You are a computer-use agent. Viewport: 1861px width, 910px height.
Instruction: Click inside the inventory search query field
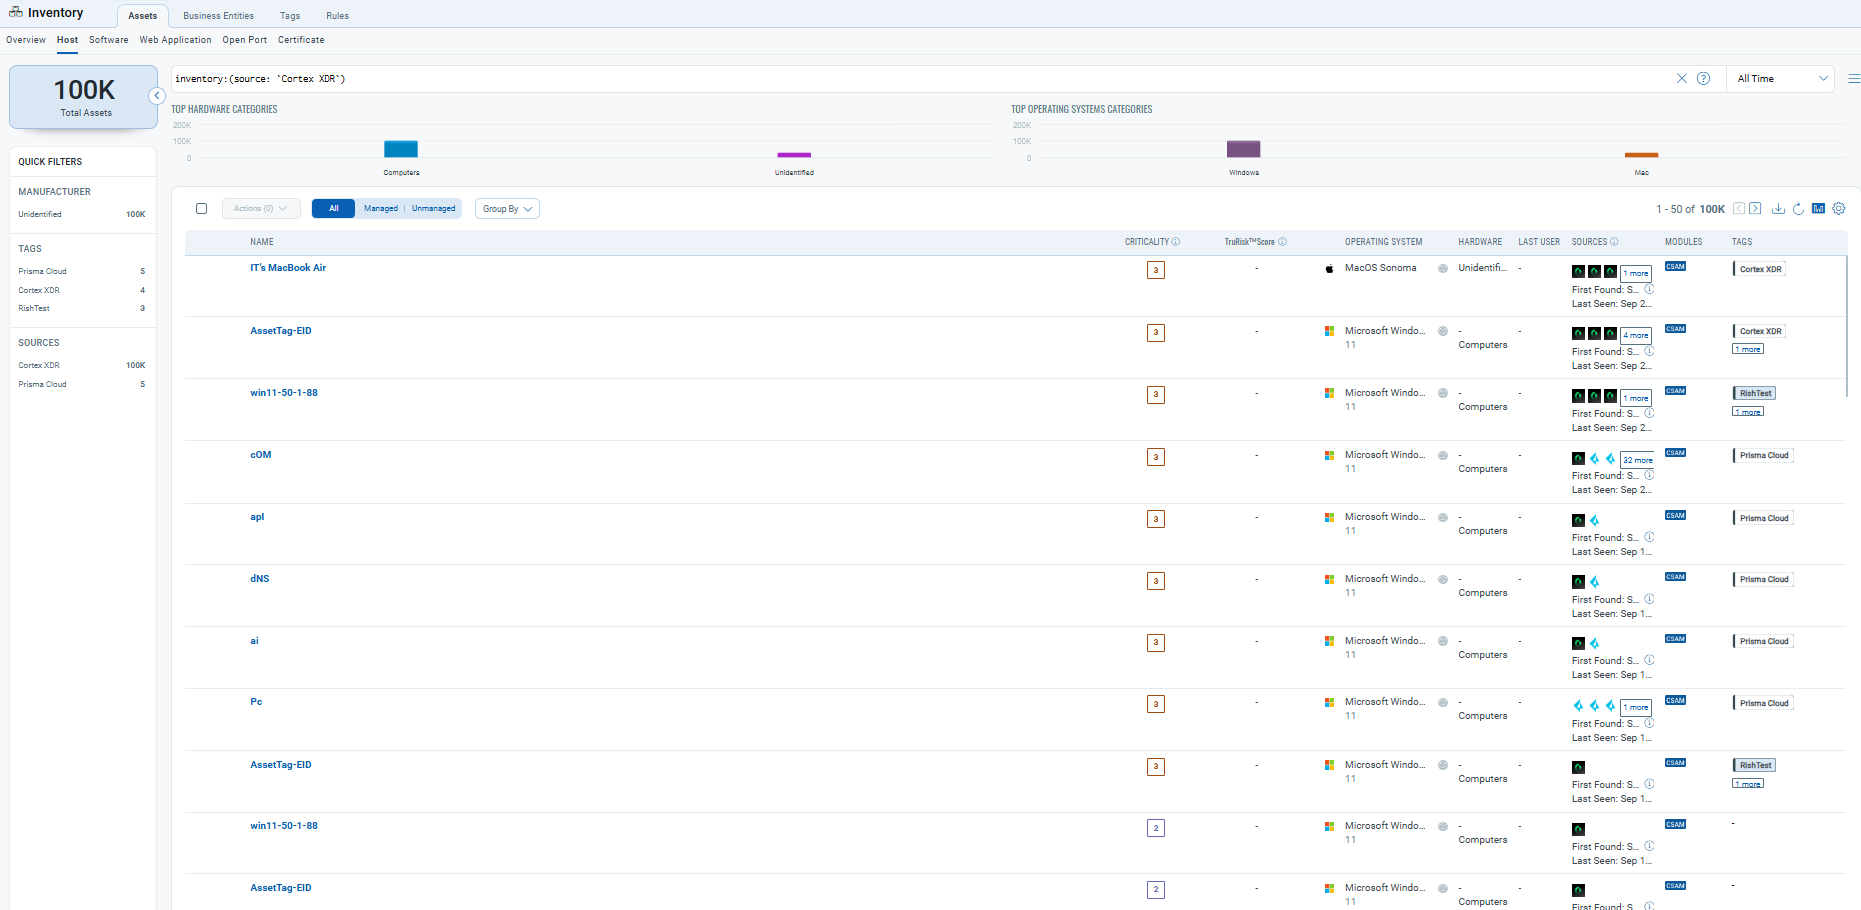[x=900, y=79]
